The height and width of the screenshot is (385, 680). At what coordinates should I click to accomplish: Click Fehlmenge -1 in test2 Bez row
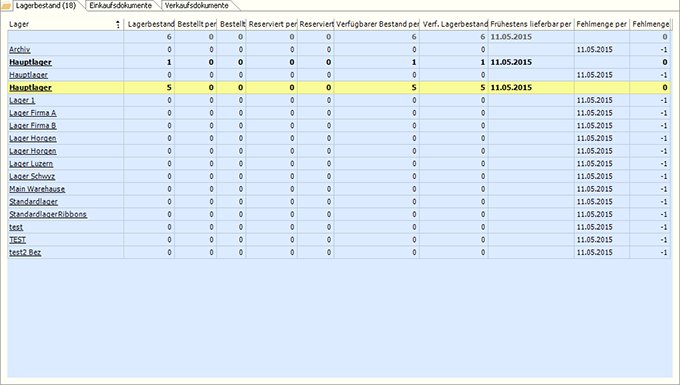tap(664, 252)
